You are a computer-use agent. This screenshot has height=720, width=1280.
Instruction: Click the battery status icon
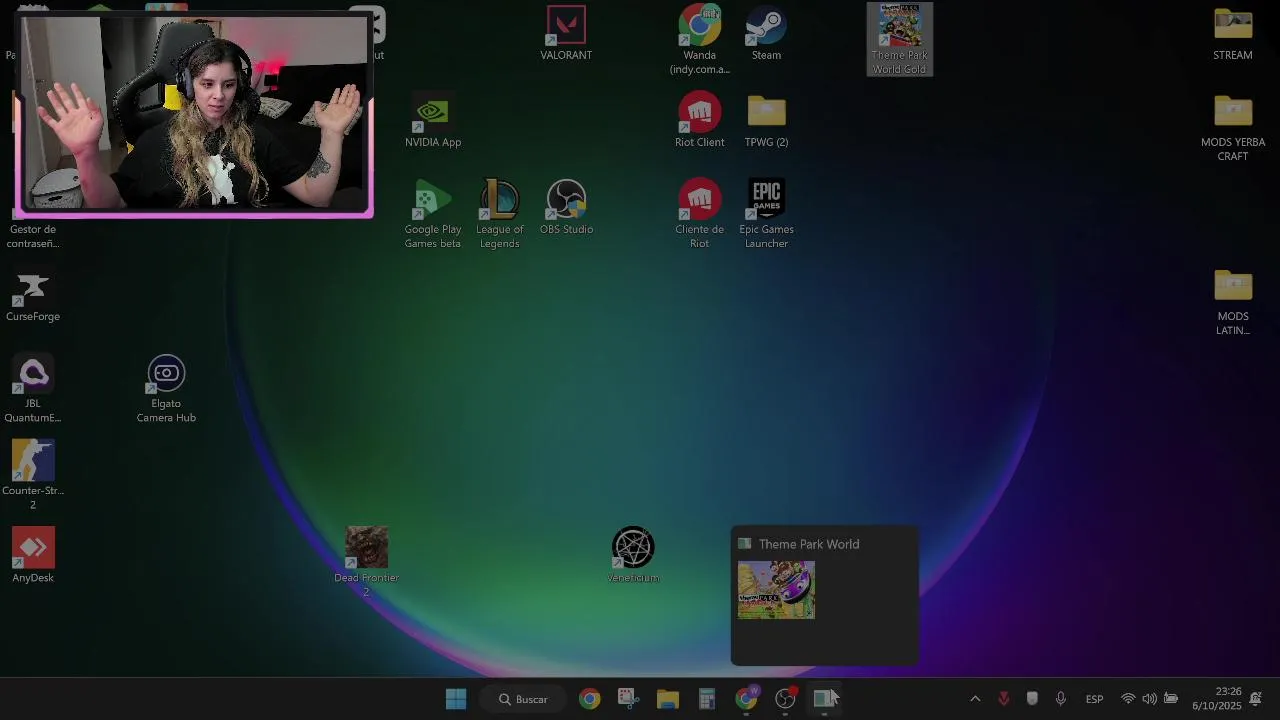click(x=1171, y=699)
